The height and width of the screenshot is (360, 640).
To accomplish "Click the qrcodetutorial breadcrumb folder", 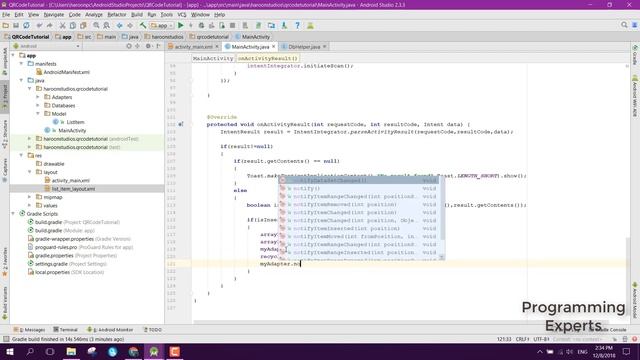I will [x=209, y=37].
